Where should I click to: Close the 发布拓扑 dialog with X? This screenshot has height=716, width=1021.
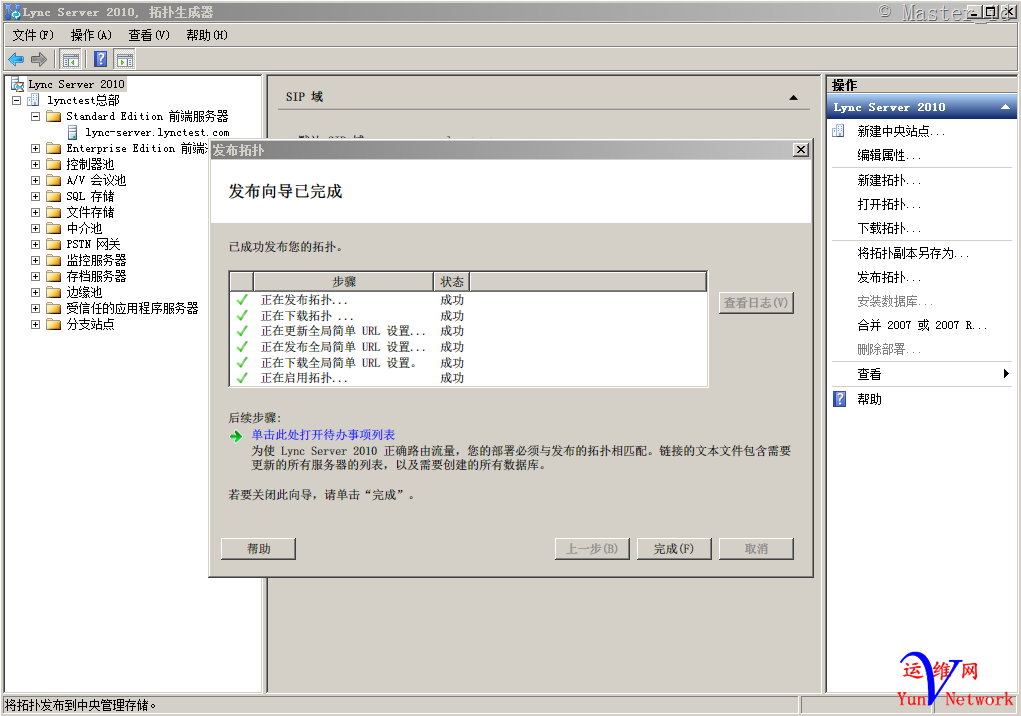point(801,150)
